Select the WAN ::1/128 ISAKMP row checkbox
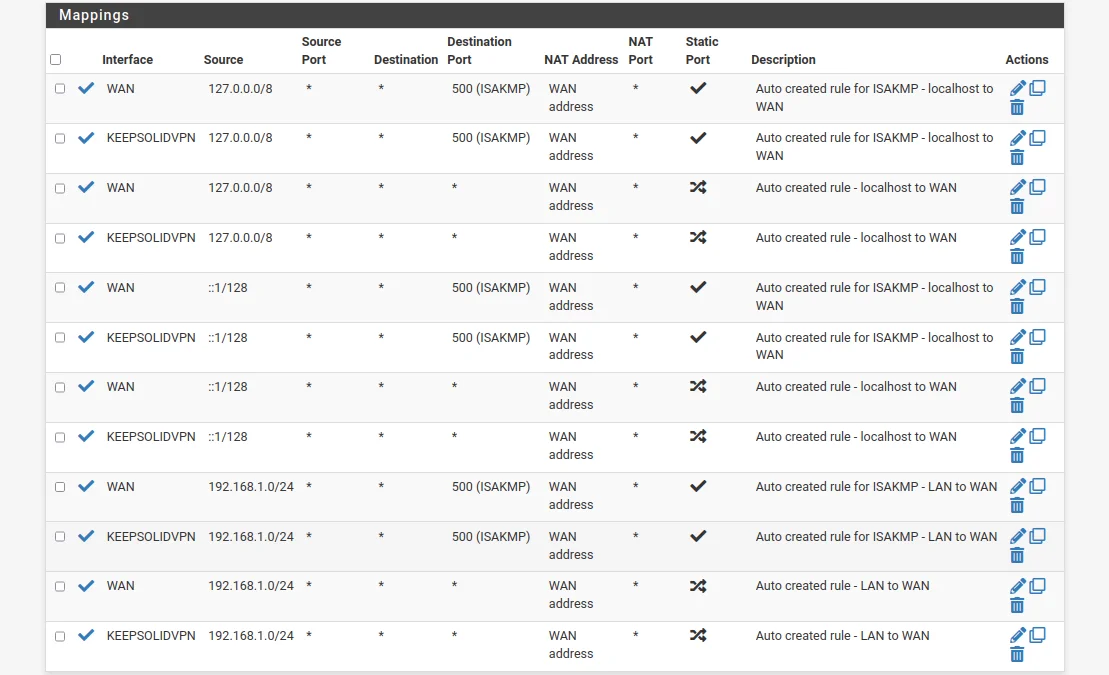Viewport: 1109px width, 675px height. 60,288
